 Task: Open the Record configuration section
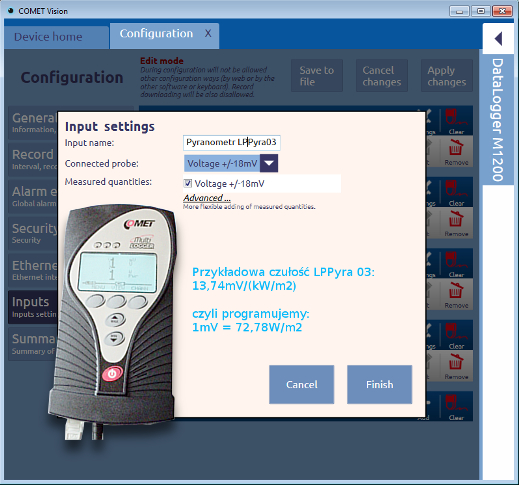click(x=33, y=160)
